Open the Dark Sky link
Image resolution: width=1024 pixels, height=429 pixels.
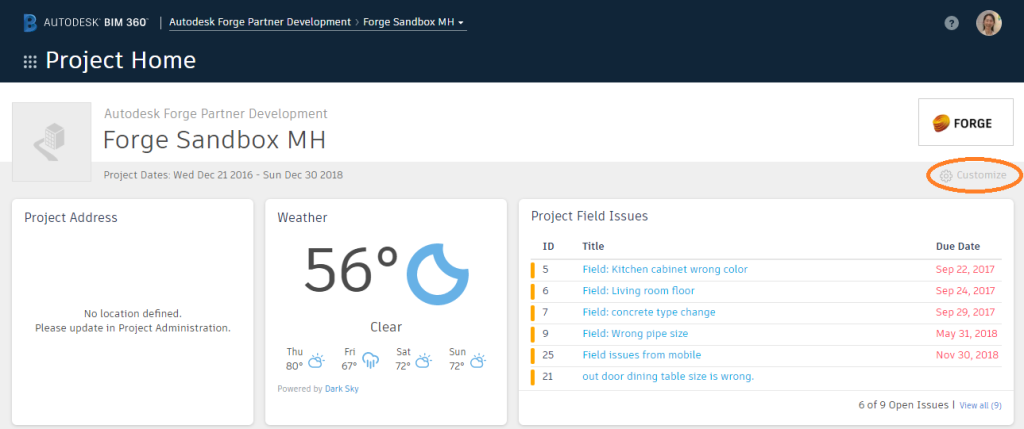click(342, 389)
